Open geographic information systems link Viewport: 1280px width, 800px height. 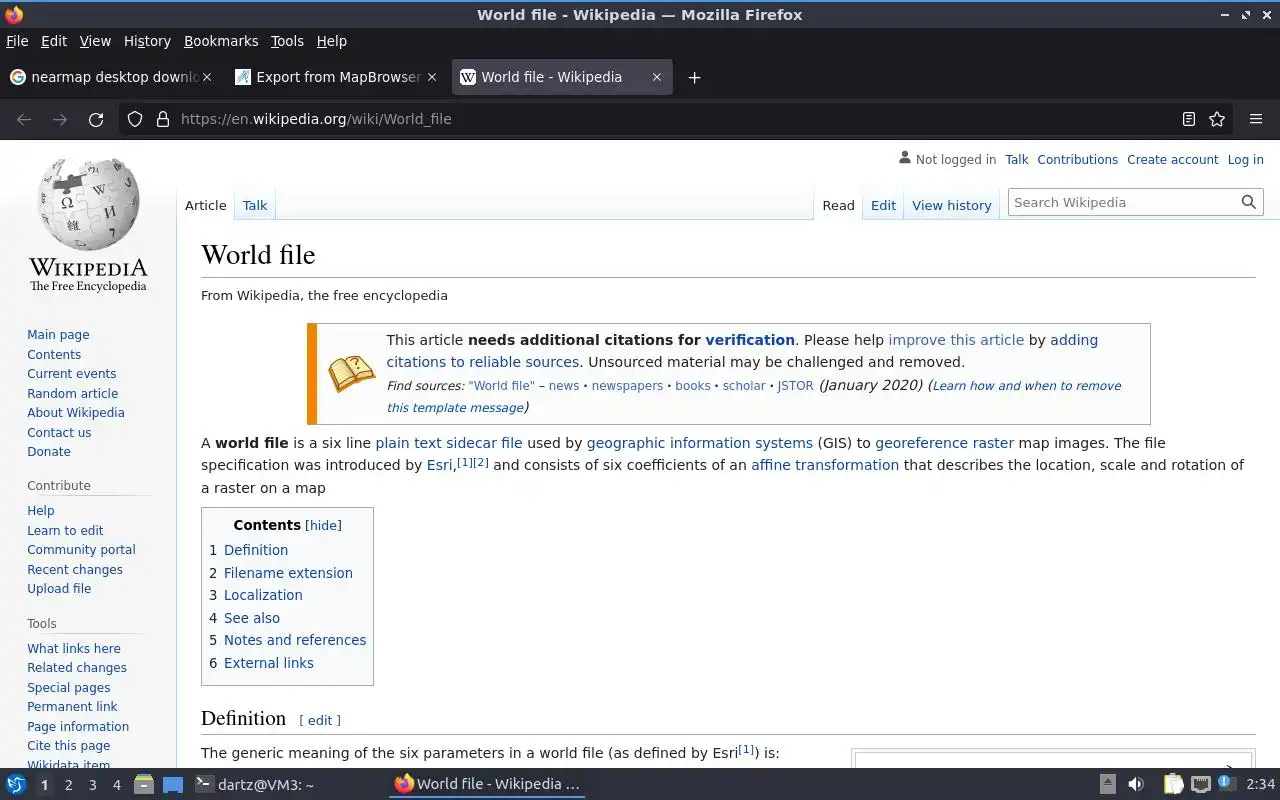(699, 443)
